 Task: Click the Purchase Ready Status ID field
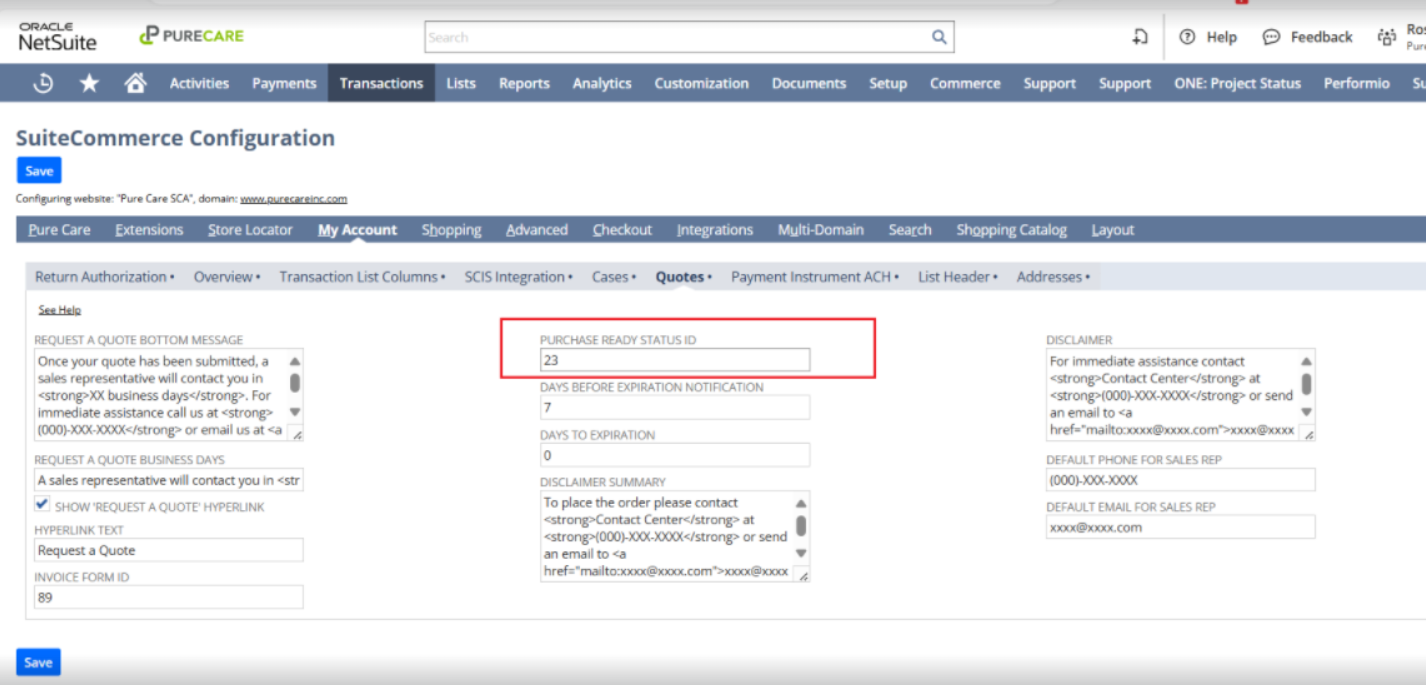click(675, 360)
